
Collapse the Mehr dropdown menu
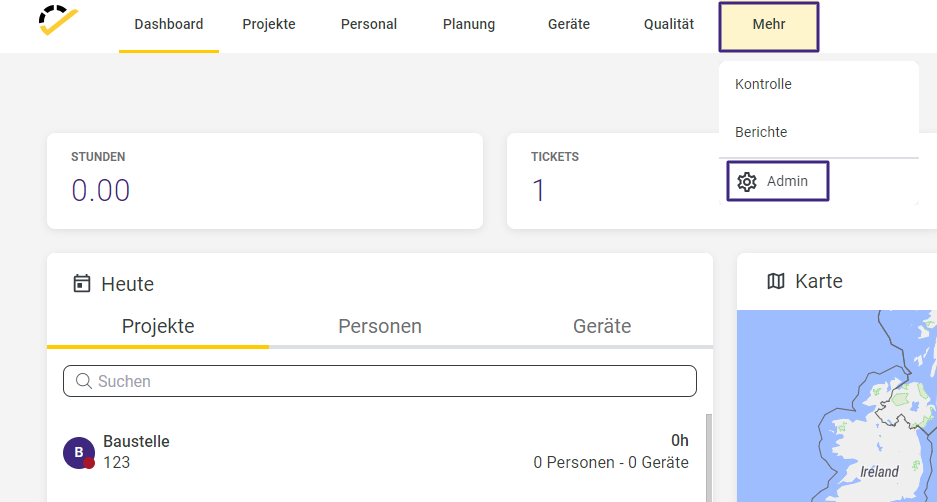coord(768,27)
